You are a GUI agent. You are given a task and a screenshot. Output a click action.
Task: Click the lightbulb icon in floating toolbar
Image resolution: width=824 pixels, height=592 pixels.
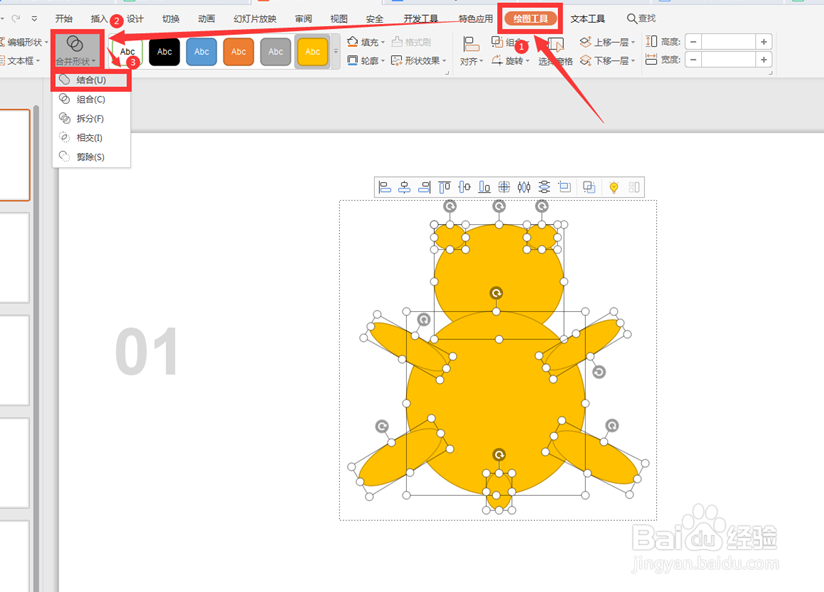tap(613, 187)
